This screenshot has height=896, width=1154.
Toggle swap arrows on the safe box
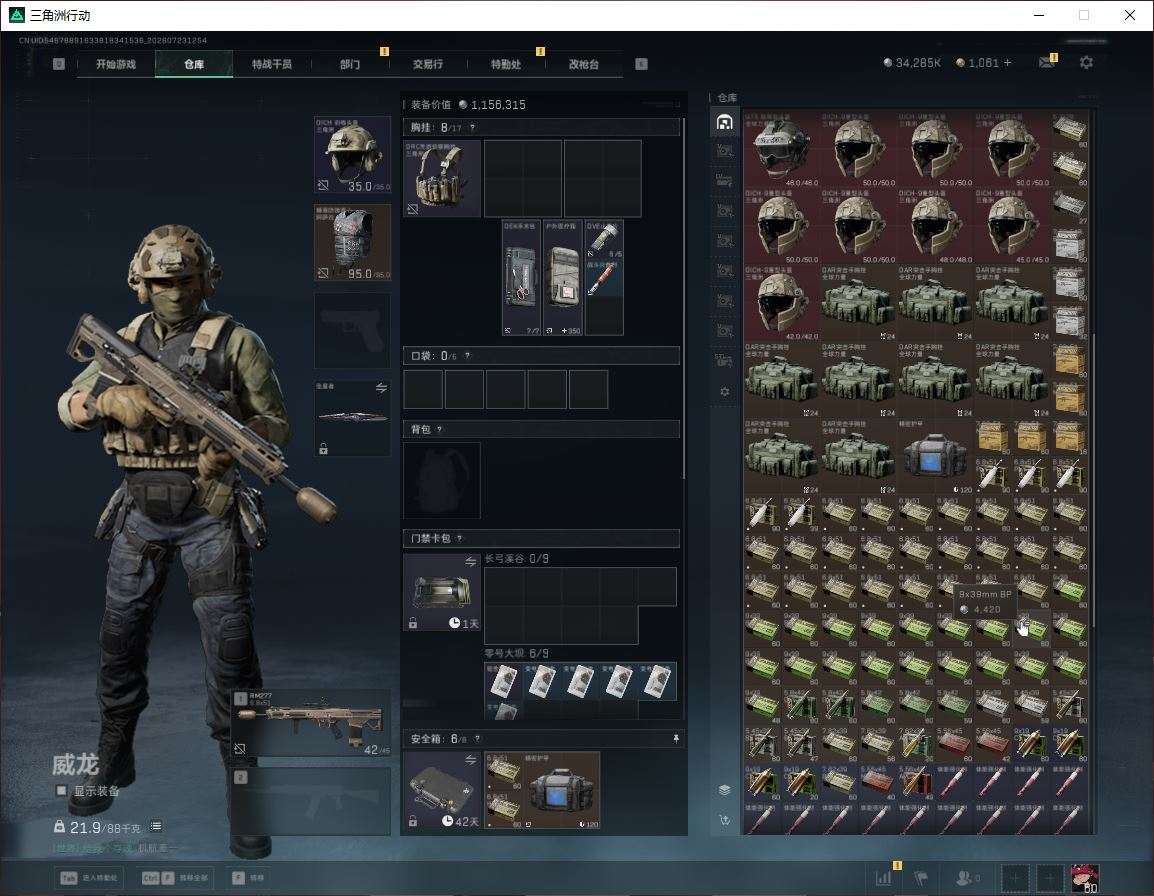pos(470,760)
